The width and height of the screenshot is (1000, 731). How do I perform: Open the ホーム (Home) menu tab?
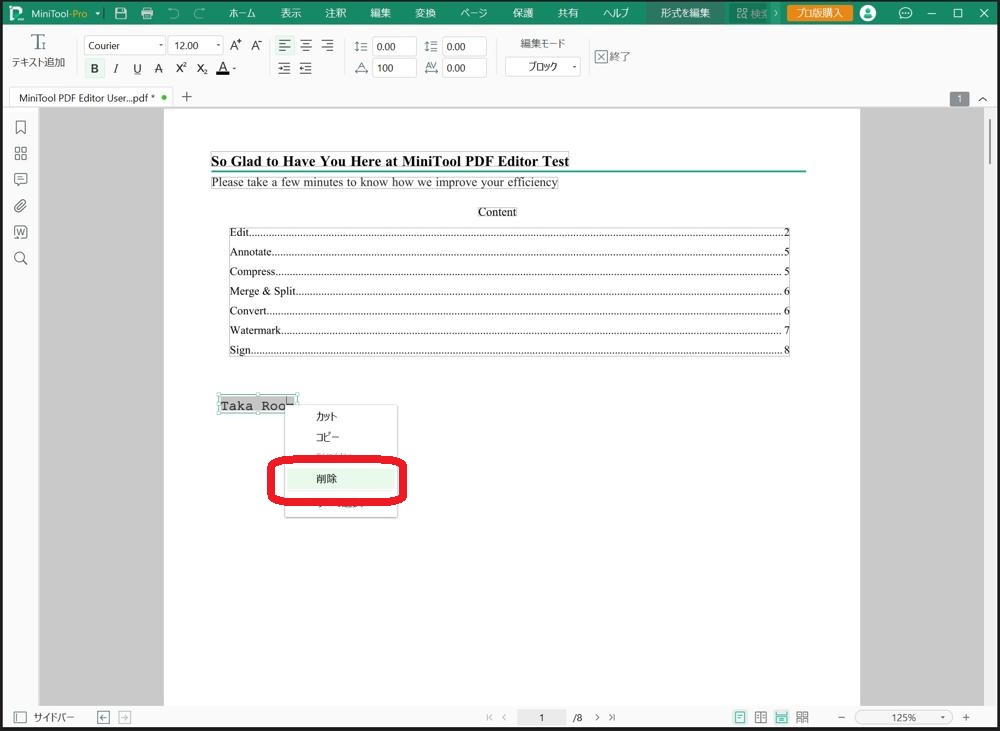coord(242,13)
